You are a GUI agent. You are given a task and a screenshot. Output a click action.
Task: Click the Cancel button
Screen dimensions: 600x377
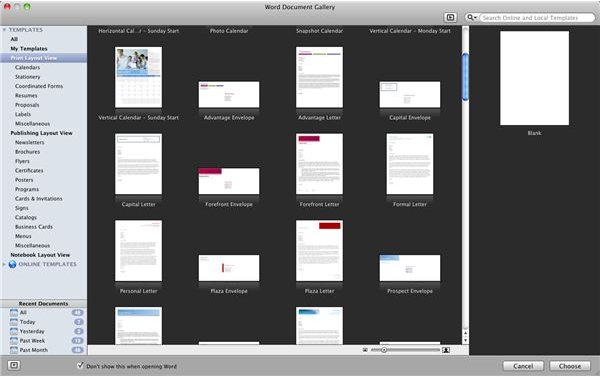pos(523,366)
